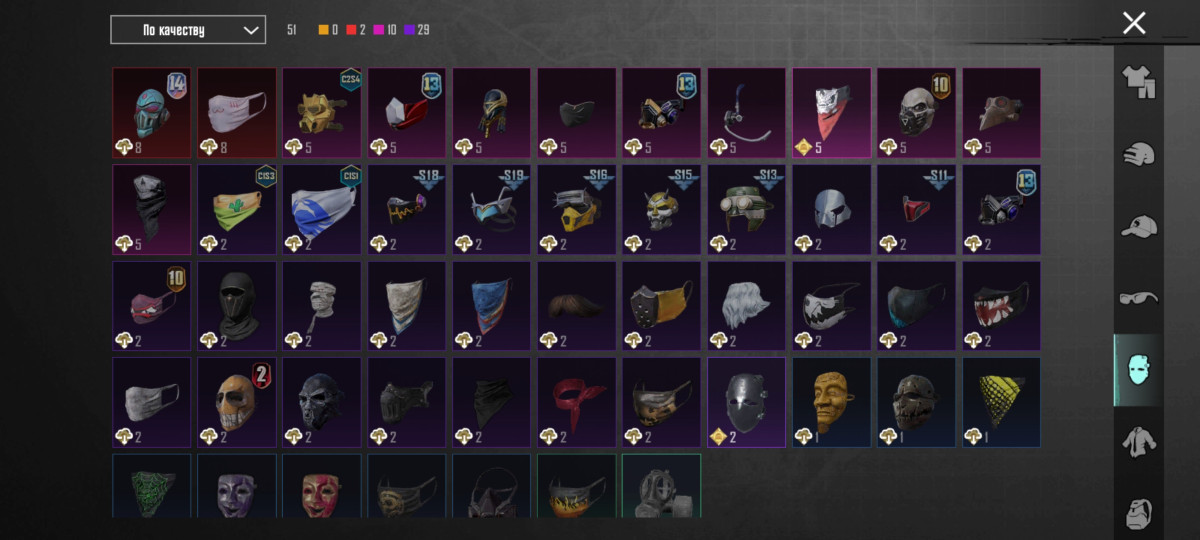
Task: Click the dropdown chevron arrow for sorting
Action: click(250, 30)
